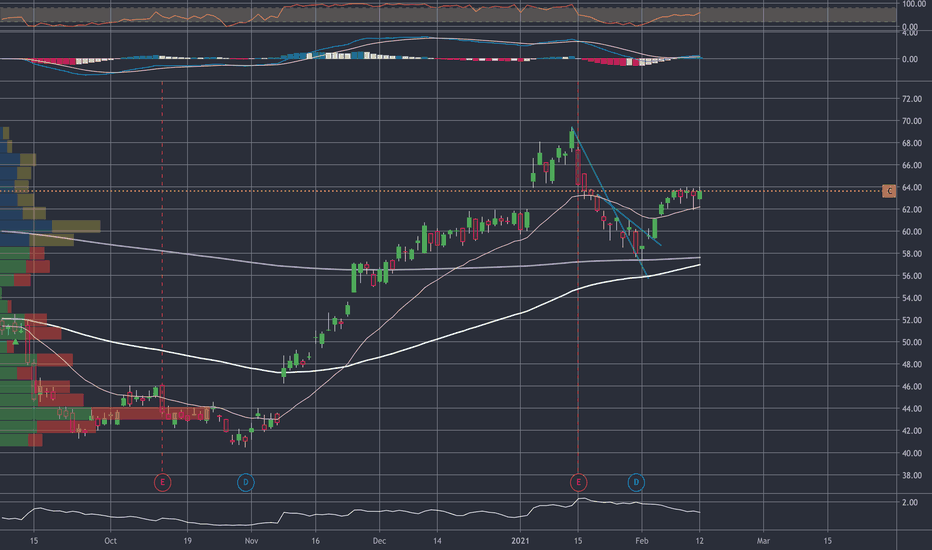Screen dimensions: 932x550
Task: Click the Nov date label
Action: [x=251, y=540]
